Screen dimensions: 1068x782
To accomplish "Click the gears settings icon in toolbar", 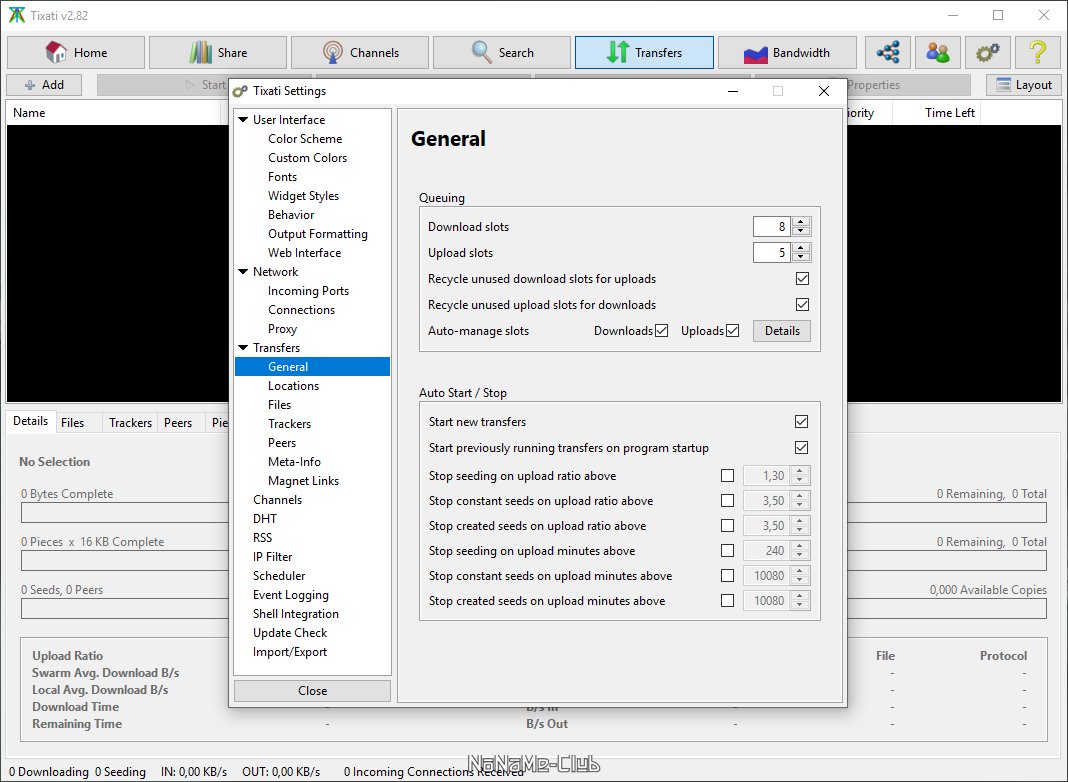I will [988, 52].
